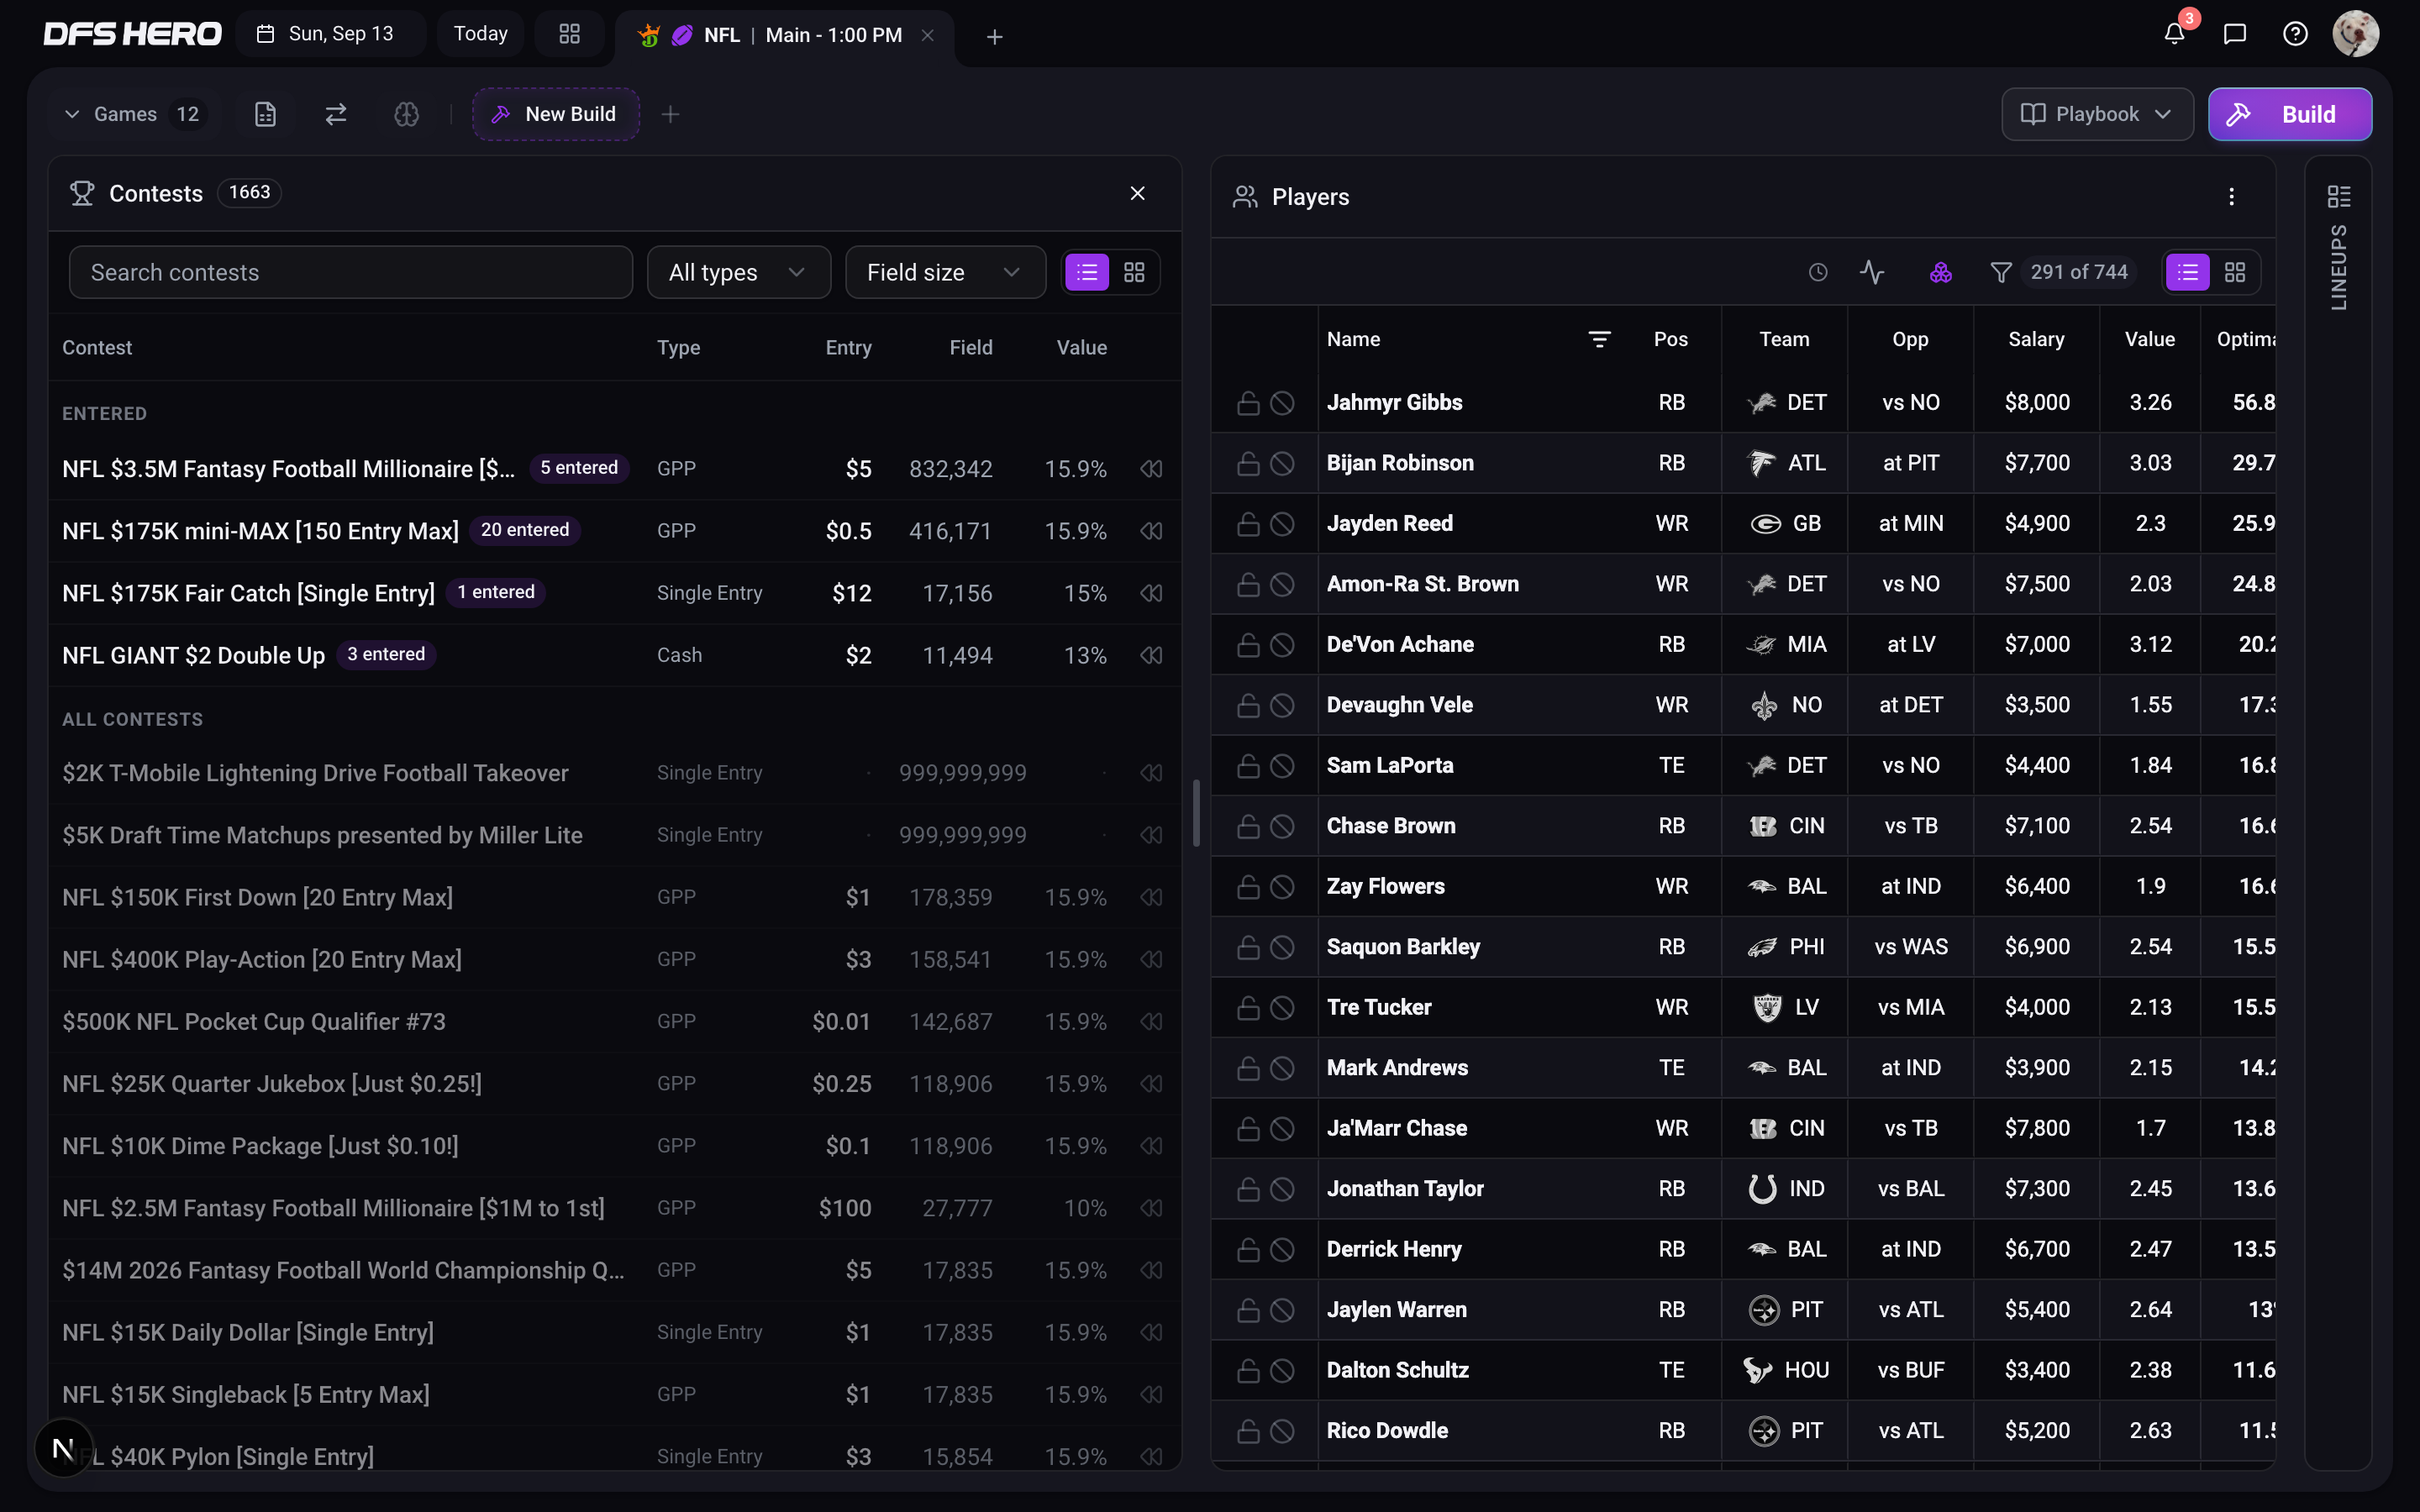This screenshot has width=2420, height=1512.
Task: Sort players by Salary column header
Action: (2036, 339)
